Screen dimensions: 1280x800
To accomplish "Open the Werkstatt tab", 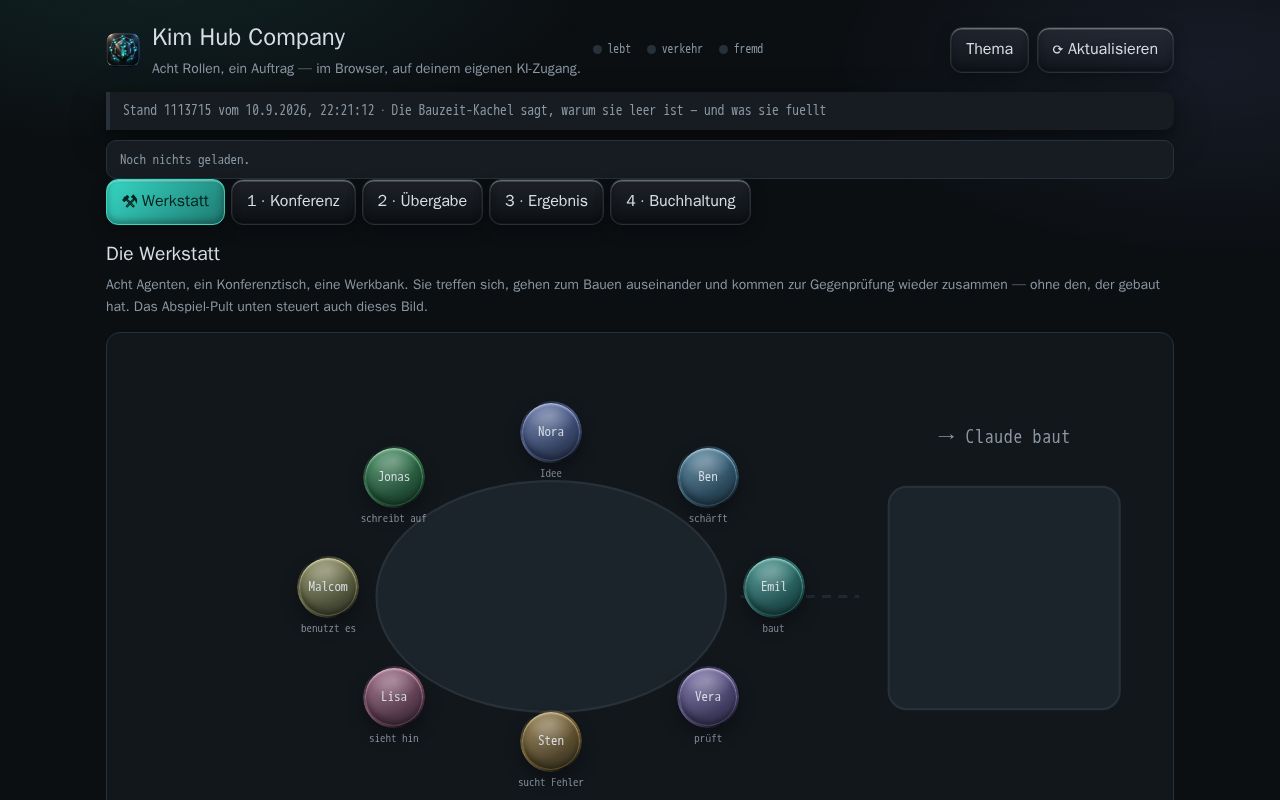I will pyautogui.click(x=165, y=202).
